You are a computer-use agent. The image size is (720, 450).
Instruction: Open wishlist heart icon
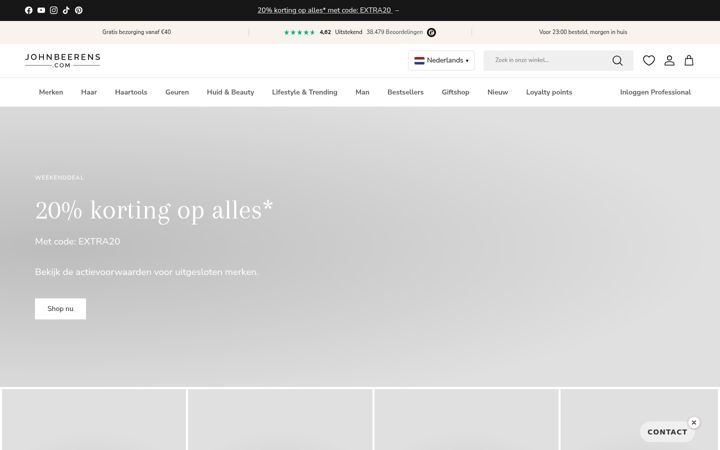click(648, 61)
